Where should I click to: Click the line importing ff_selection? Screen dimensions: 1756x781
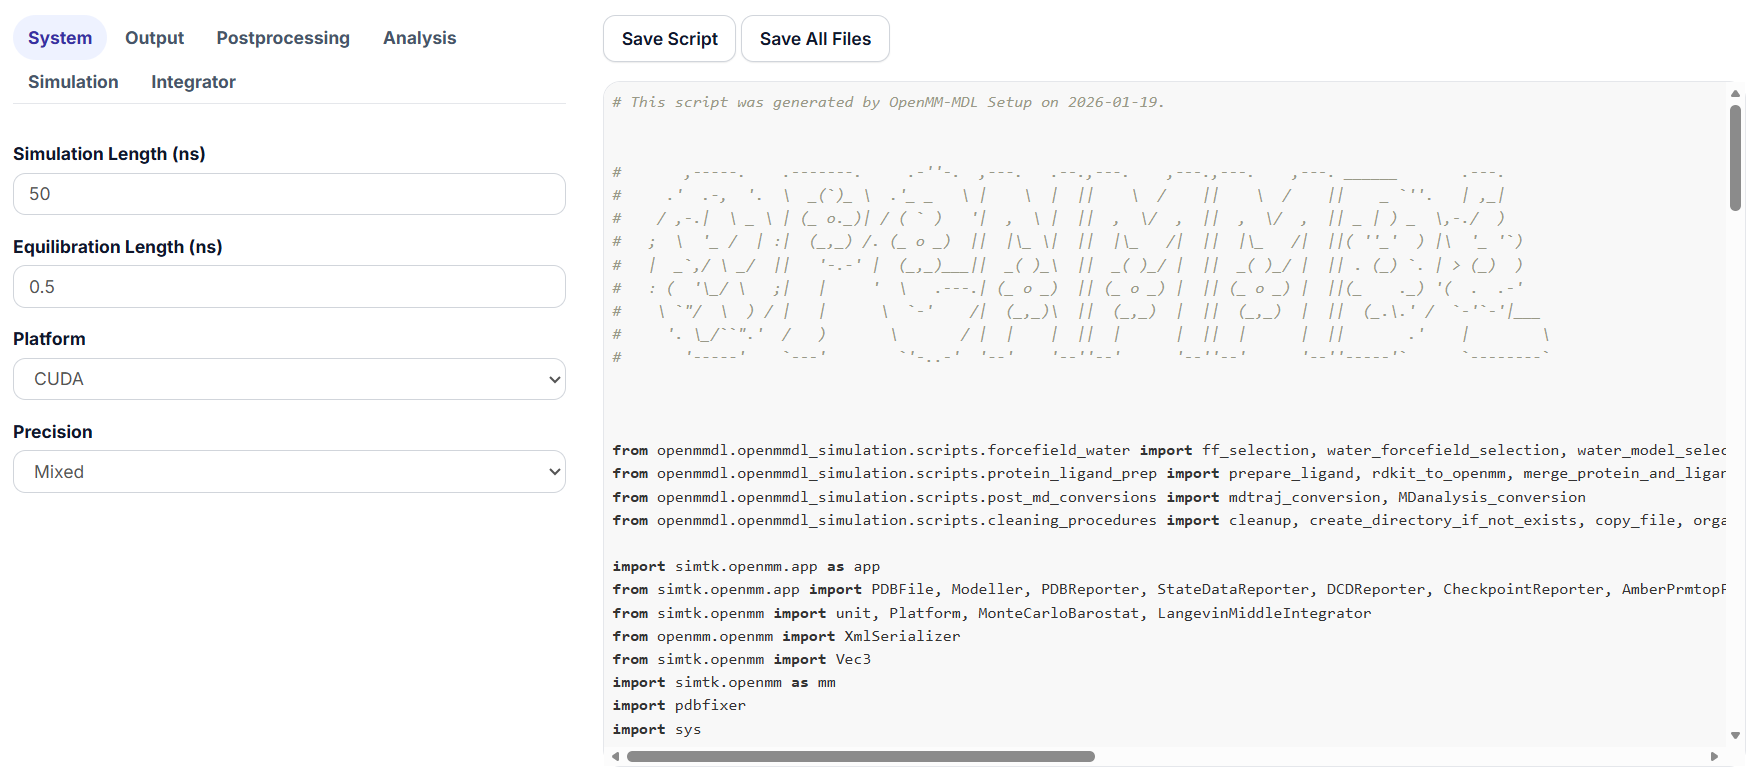coord(1169,451)
